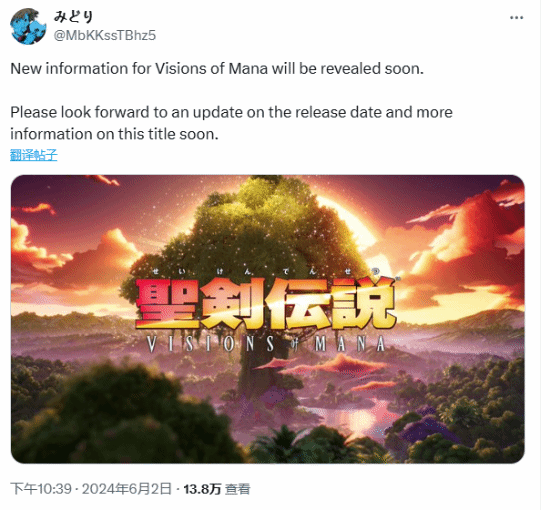Open the Visions of Mana image
The width and height of the screenshot is (550, 510).
tap(268, 319)
